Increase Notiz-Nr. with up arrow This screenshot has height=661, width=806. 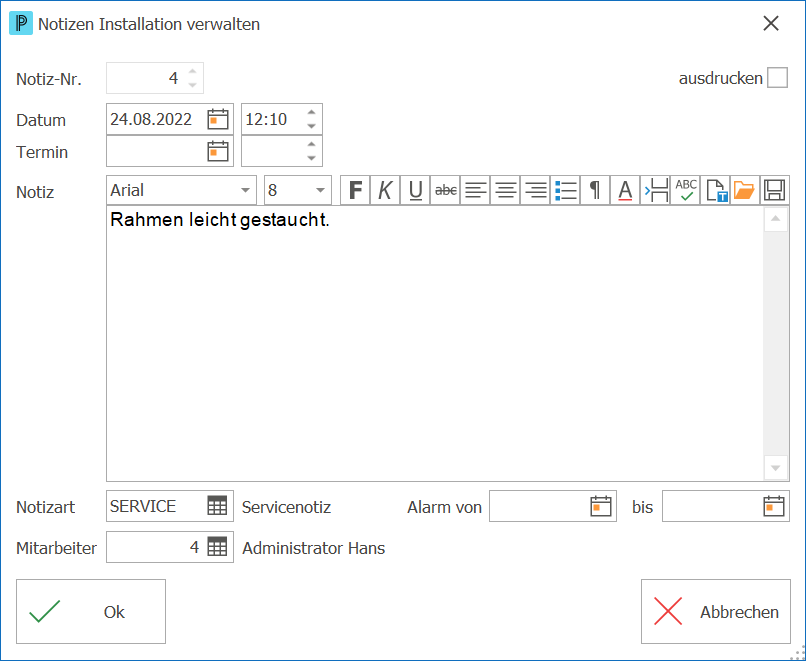point(192,71)
